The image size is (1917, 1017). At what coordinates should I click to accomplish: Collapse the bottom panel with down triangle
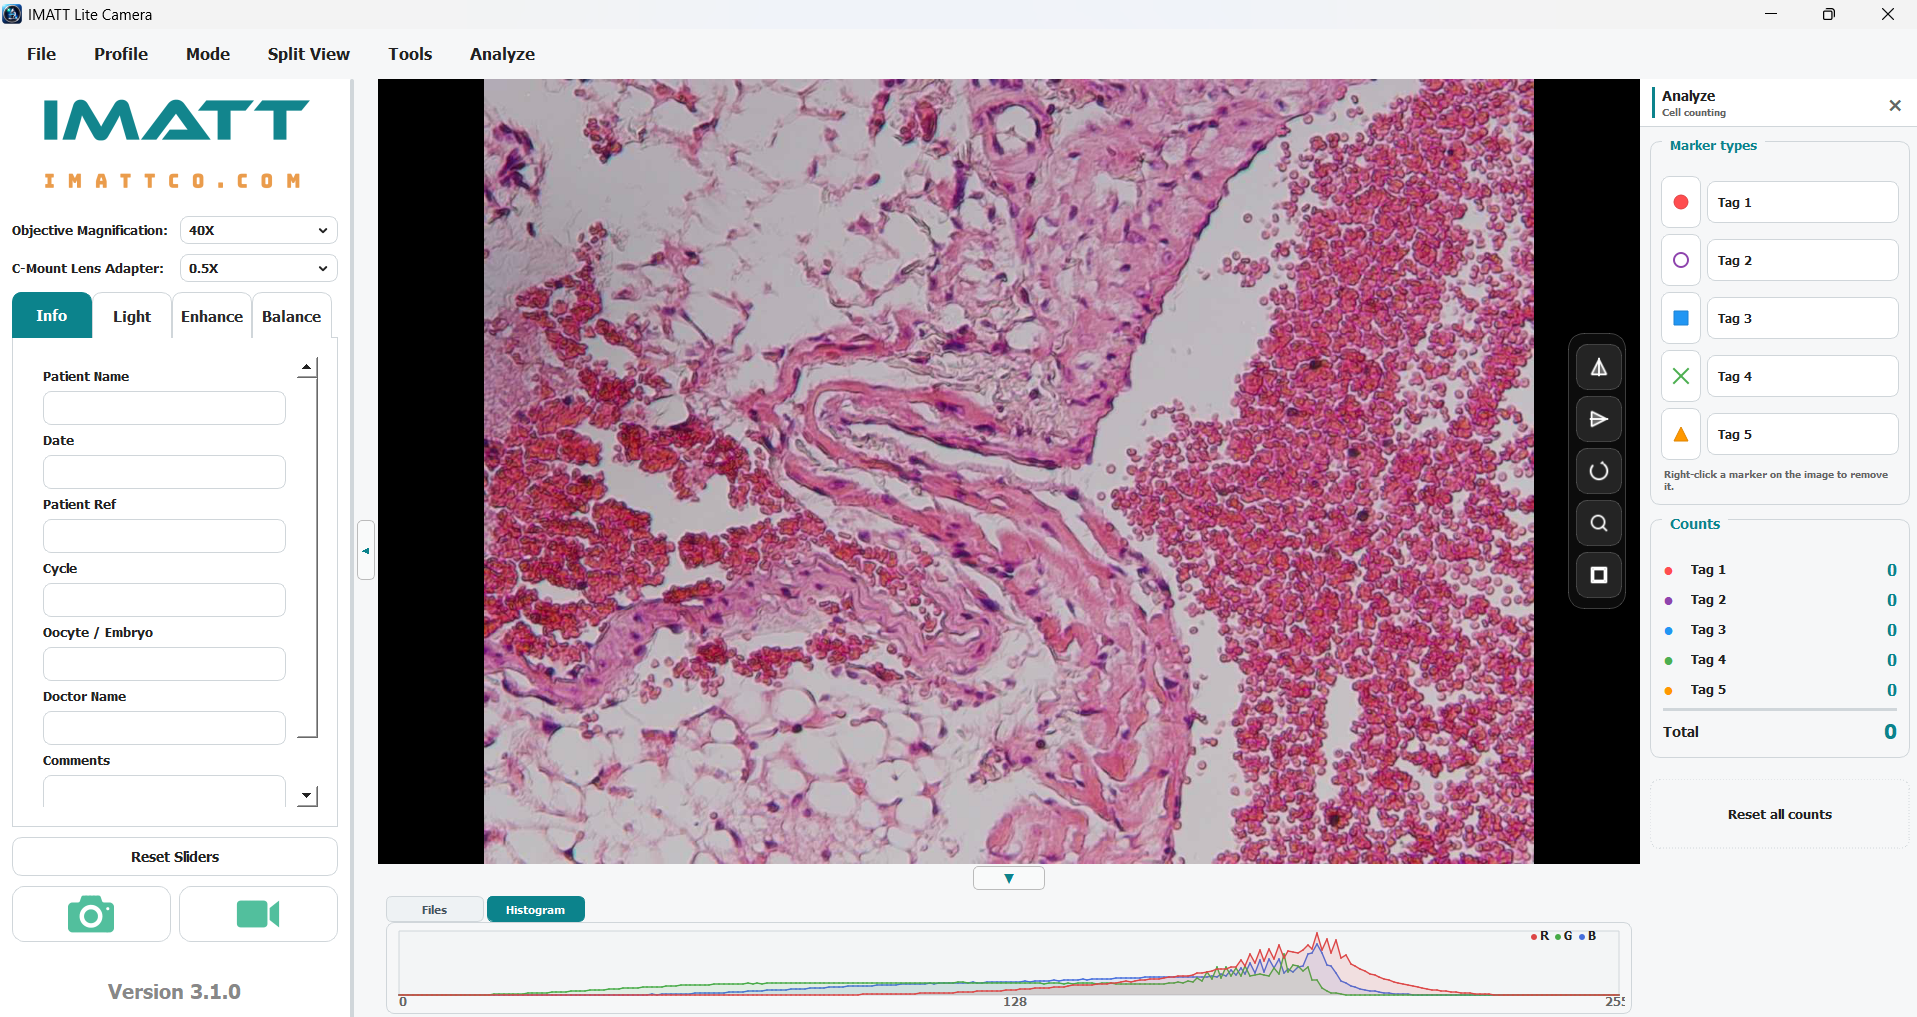[1009, 878]
